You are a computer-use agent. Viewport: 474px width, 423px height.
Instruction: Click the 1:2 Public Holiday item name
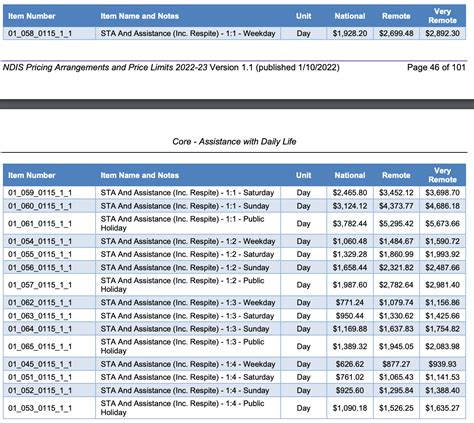(182, 285)
